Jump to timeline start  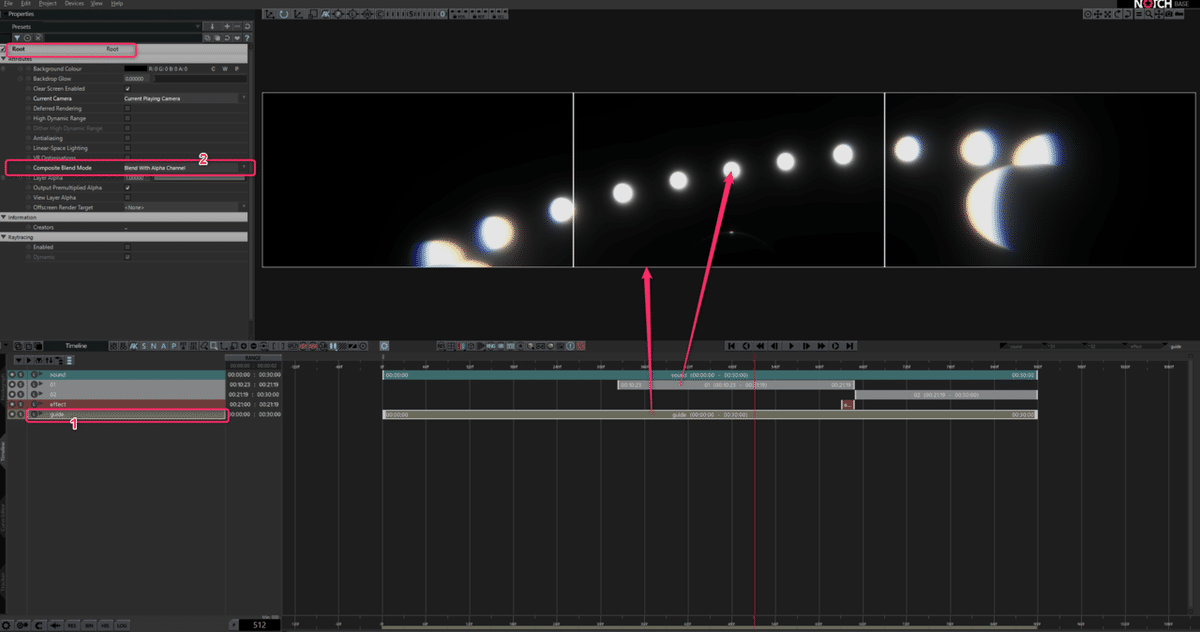731,346
